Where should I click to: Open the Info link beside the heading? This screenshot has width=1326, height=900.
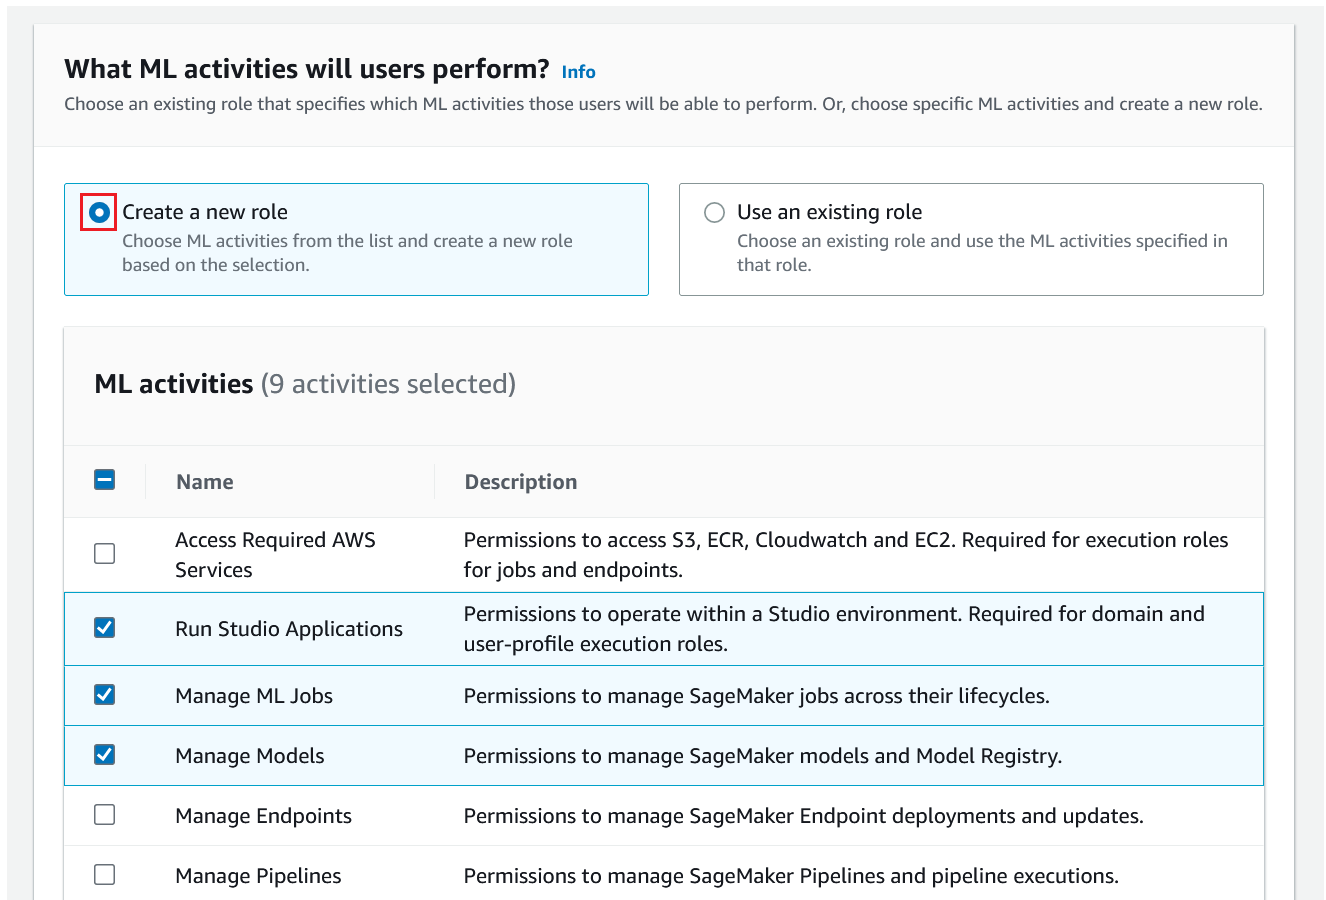[578, 72]
